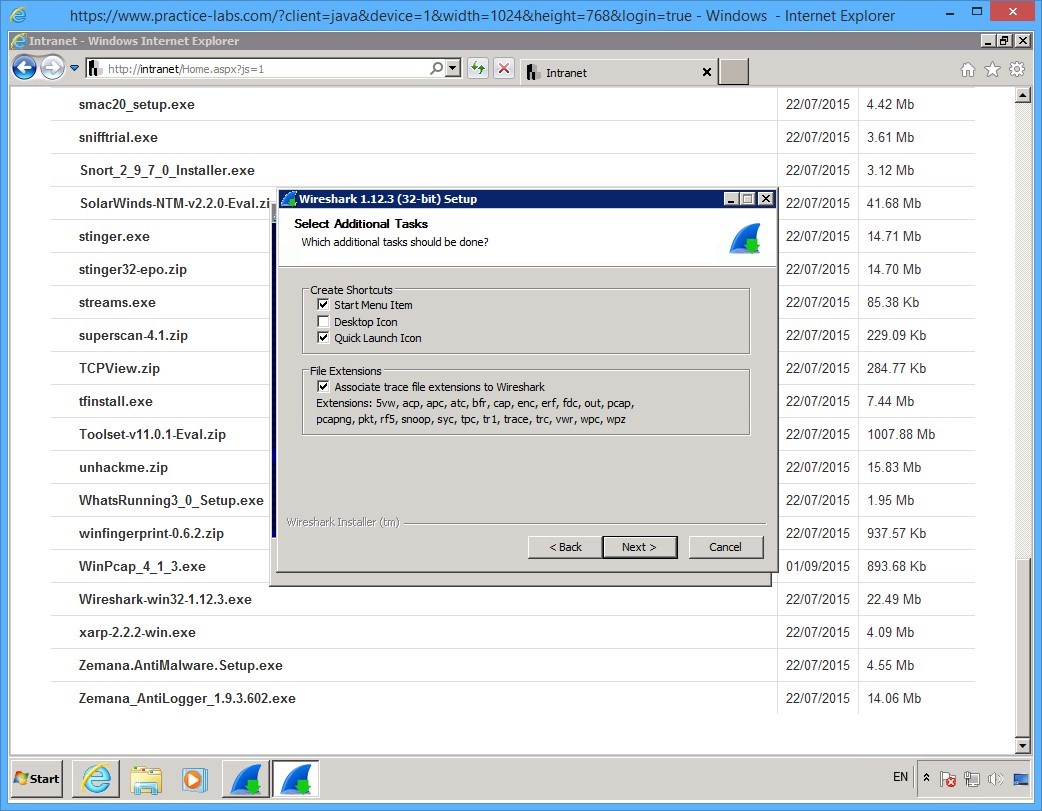Uncheck the Start Menu Item shortcut option
This screenshot has width=1042, height=811.
[x=323, y=305]
